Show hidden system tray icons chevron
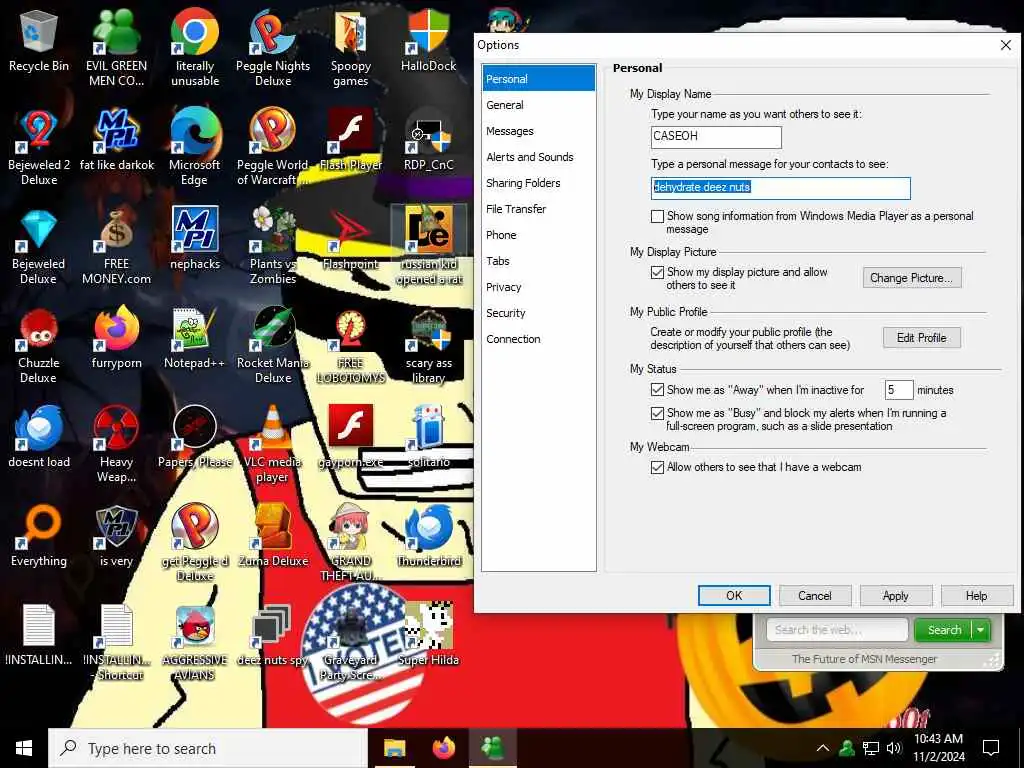 pyautogui.click(x=823, y=748)
